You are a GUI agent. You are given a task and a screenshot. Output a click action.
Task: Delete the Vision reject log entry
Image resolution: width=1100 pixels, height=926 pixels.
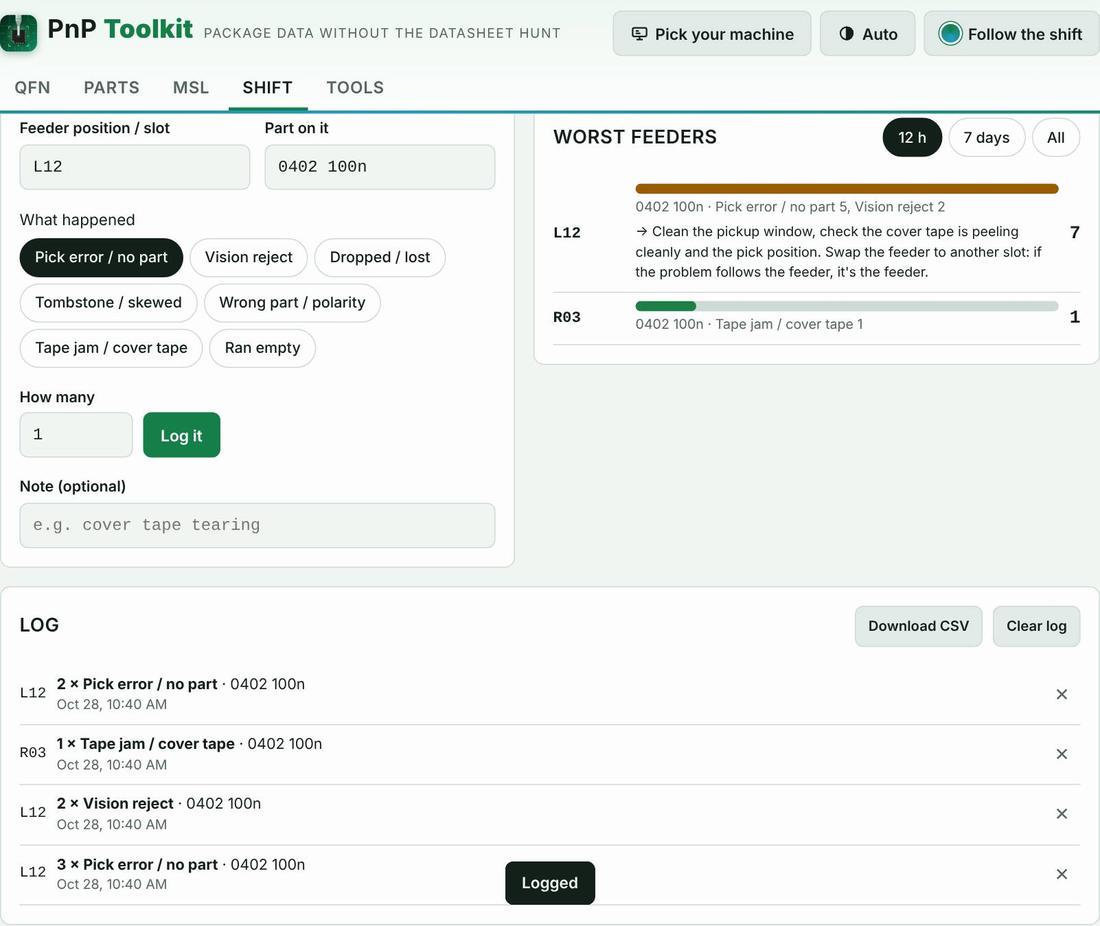pos(1061,814)
